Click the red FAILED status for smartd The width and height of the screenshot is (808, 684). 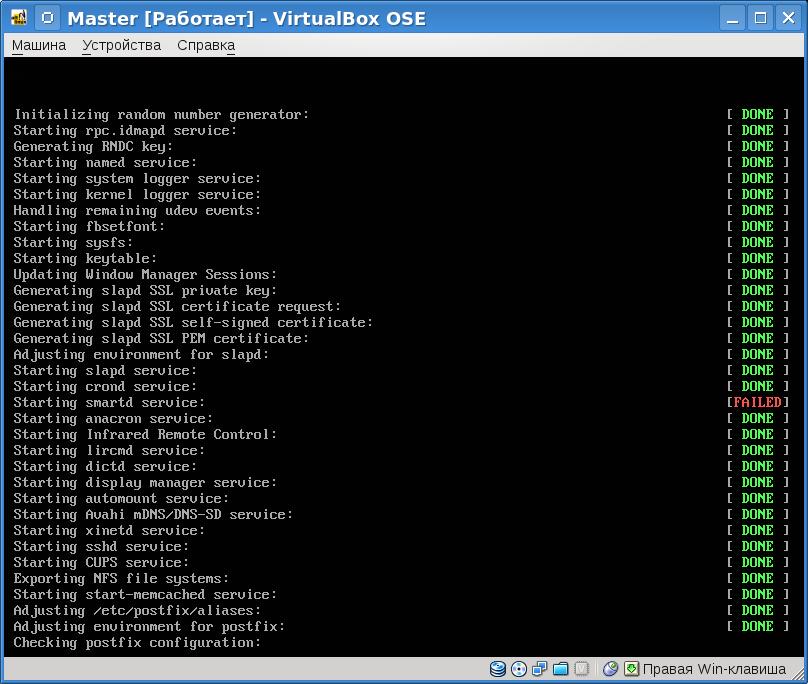pyautogui.click(x=757, y=402)
